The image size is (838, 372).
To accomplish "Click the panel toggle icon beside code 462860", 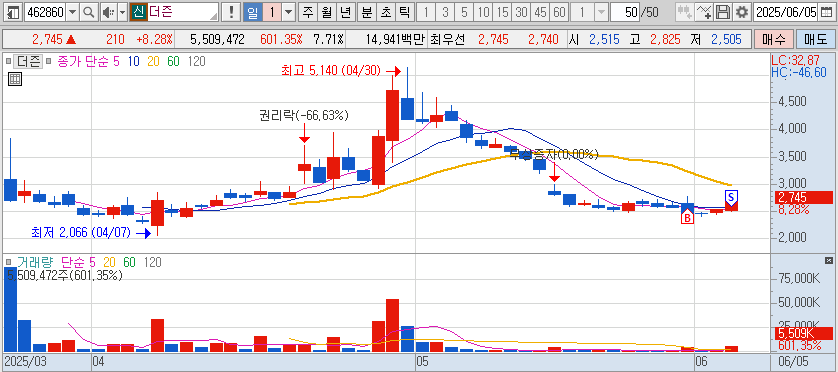I will tap(14, 11).
